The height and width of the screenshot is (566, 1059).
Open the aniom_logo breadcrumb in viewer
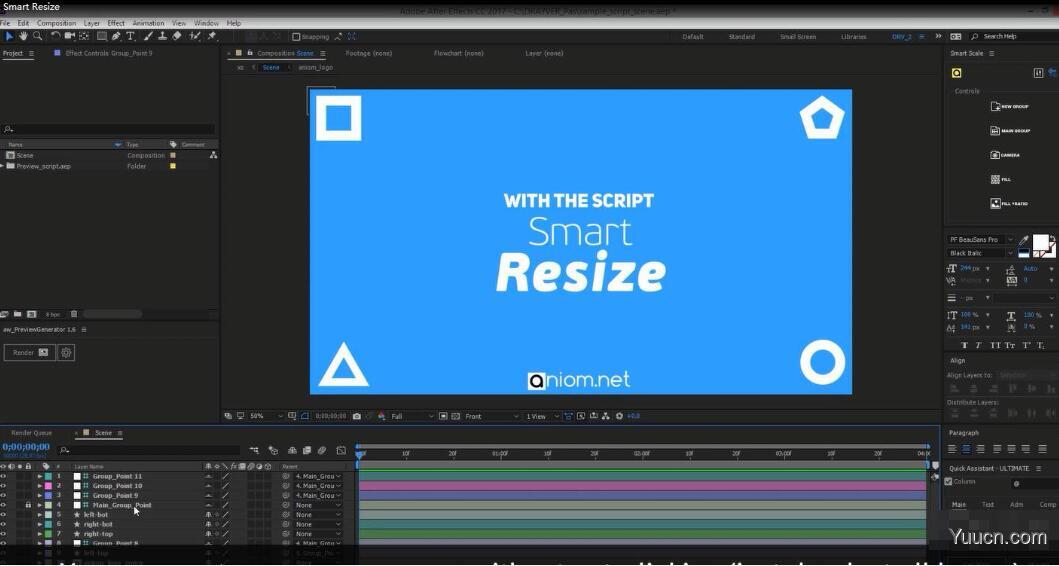click(x=315, y=68)
